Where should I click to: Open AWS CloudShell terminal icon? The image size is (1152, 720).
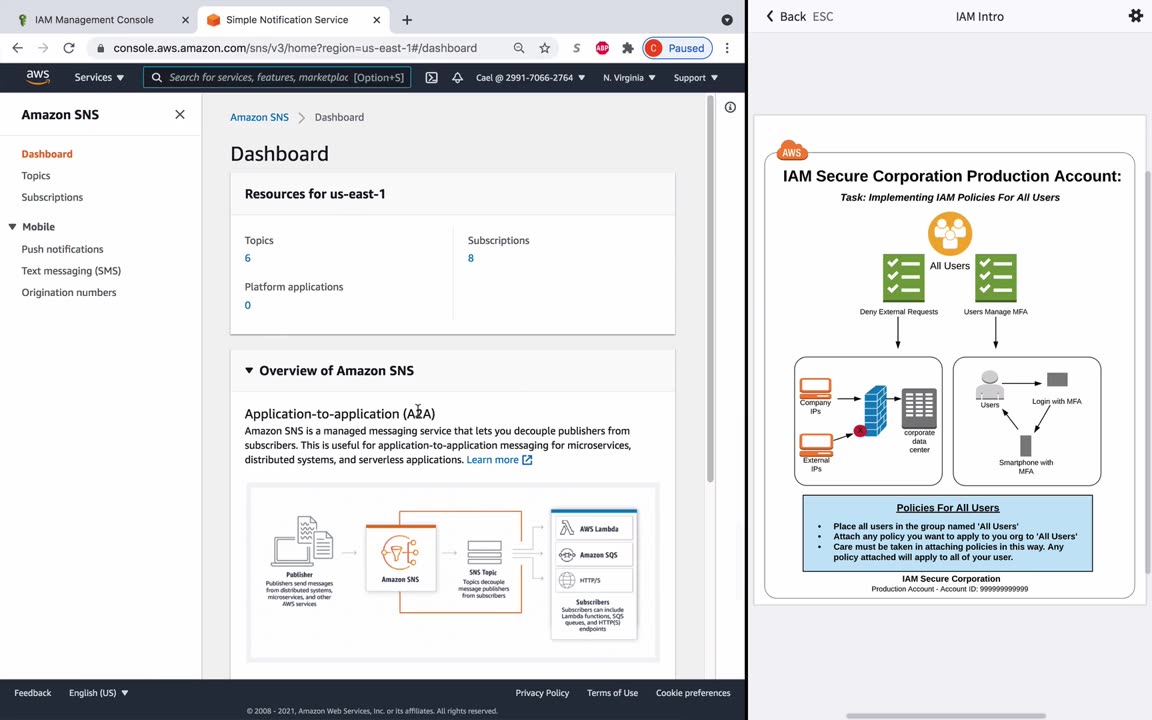tap(431, 77)
